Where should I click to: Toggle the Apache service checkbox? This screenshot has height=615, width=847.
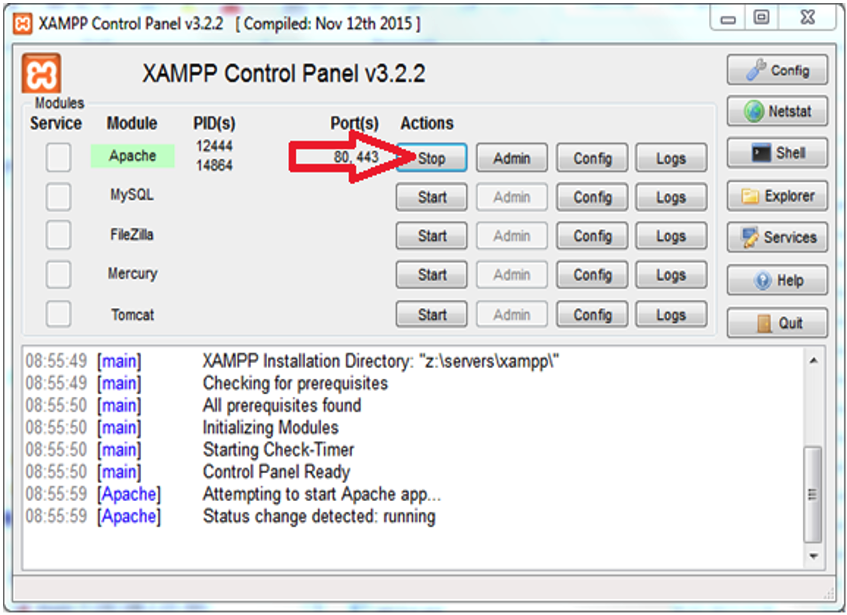click(x=58, y=157)
